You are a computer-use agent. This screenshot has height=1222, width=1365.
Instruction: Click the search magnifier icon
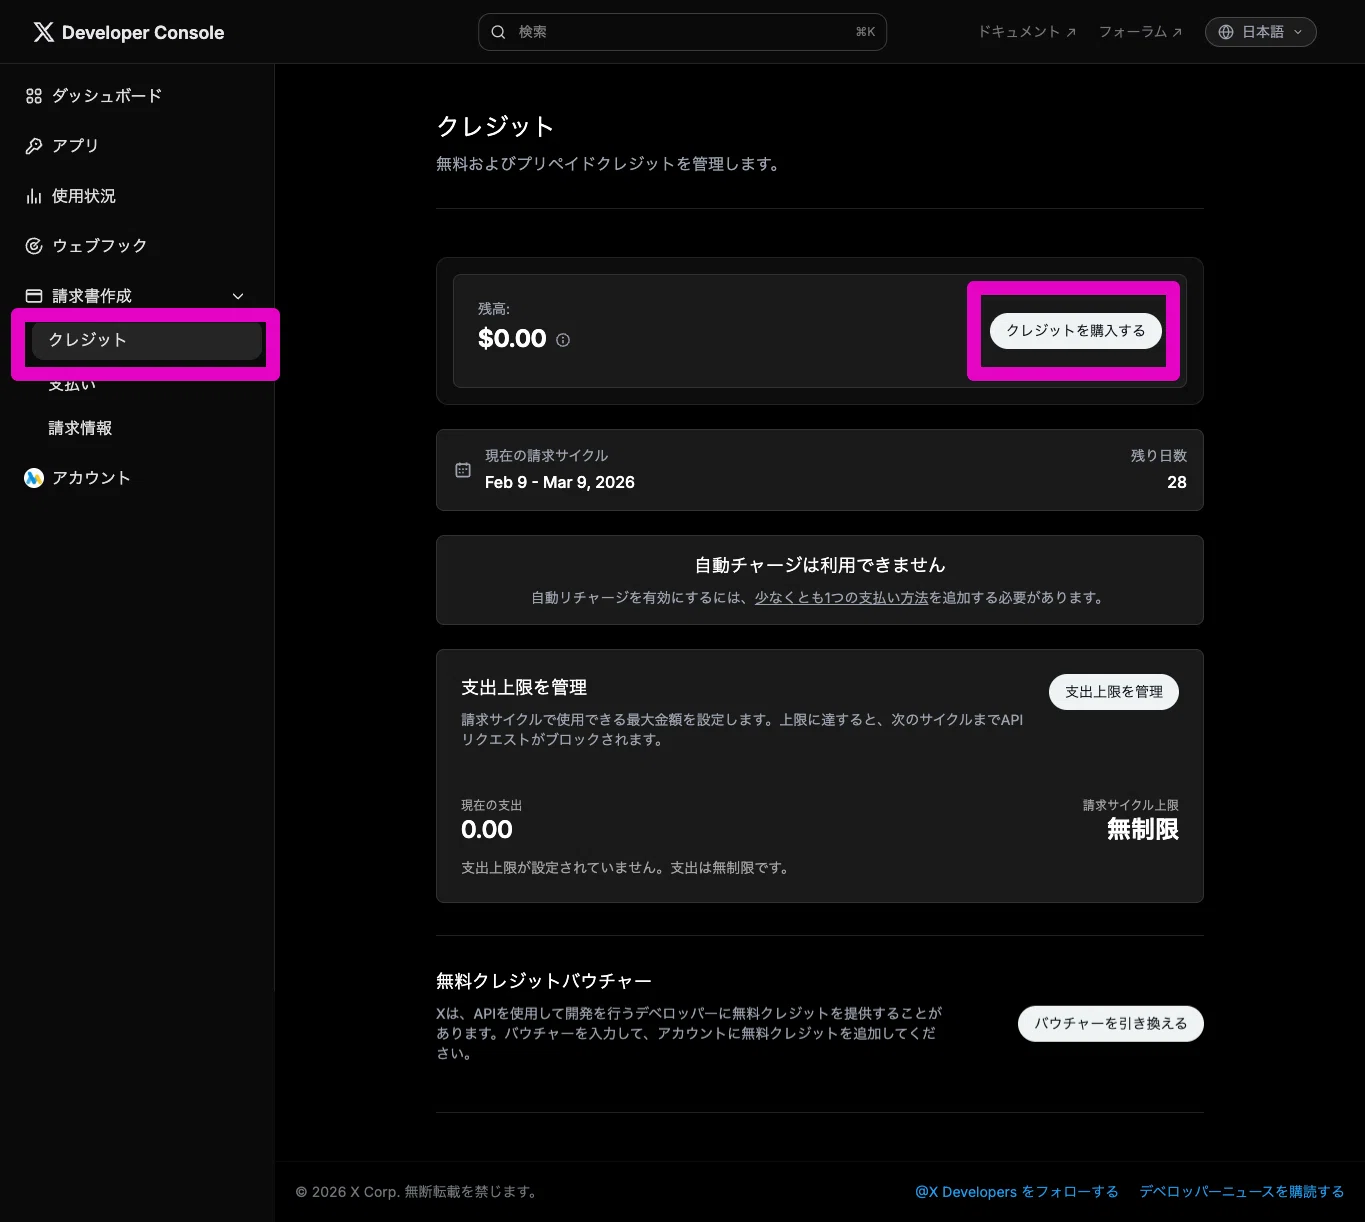tap(498, 32)
